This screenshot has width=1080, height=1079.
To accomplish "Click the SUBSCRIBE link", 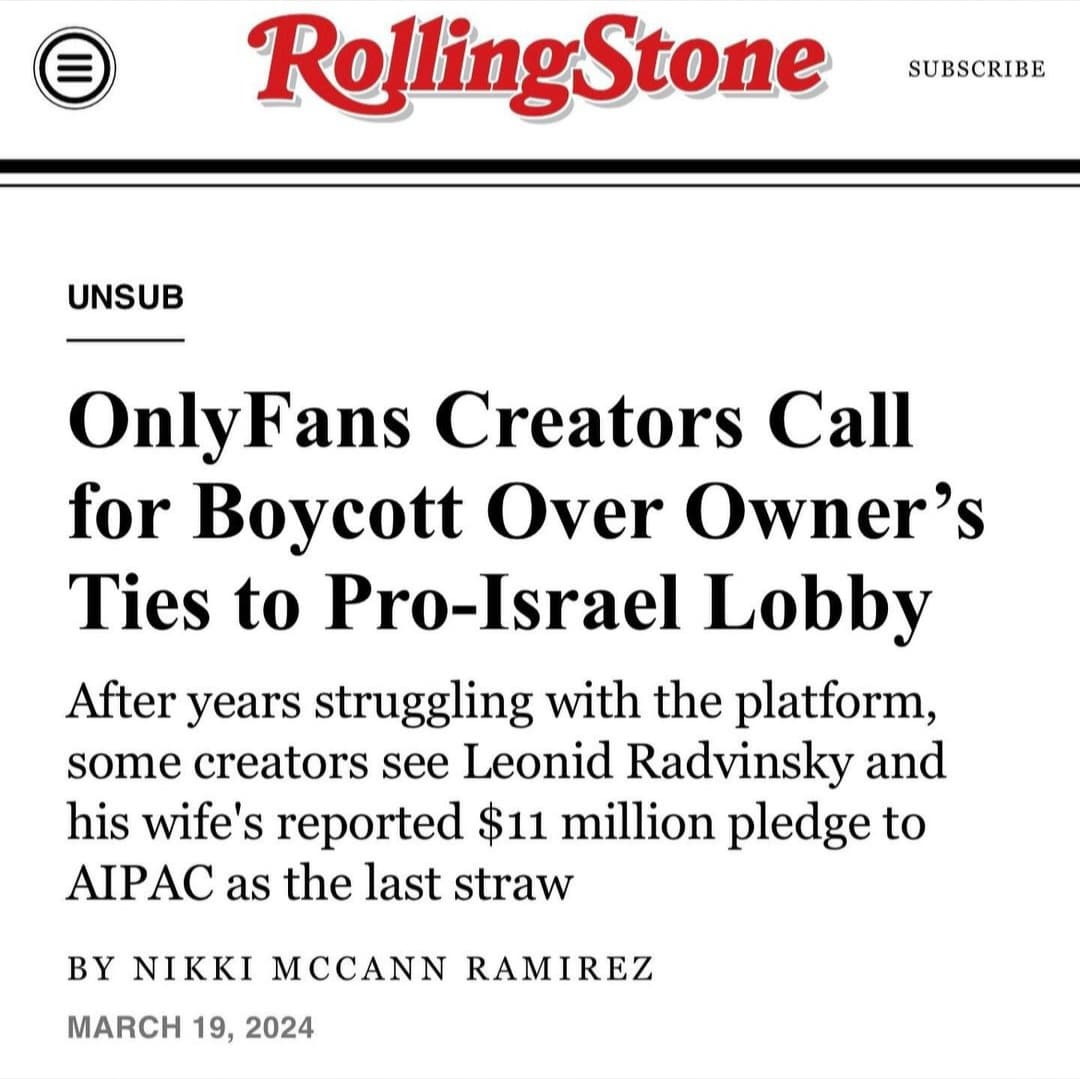I will pyautogui.click(x=977, y=69).
